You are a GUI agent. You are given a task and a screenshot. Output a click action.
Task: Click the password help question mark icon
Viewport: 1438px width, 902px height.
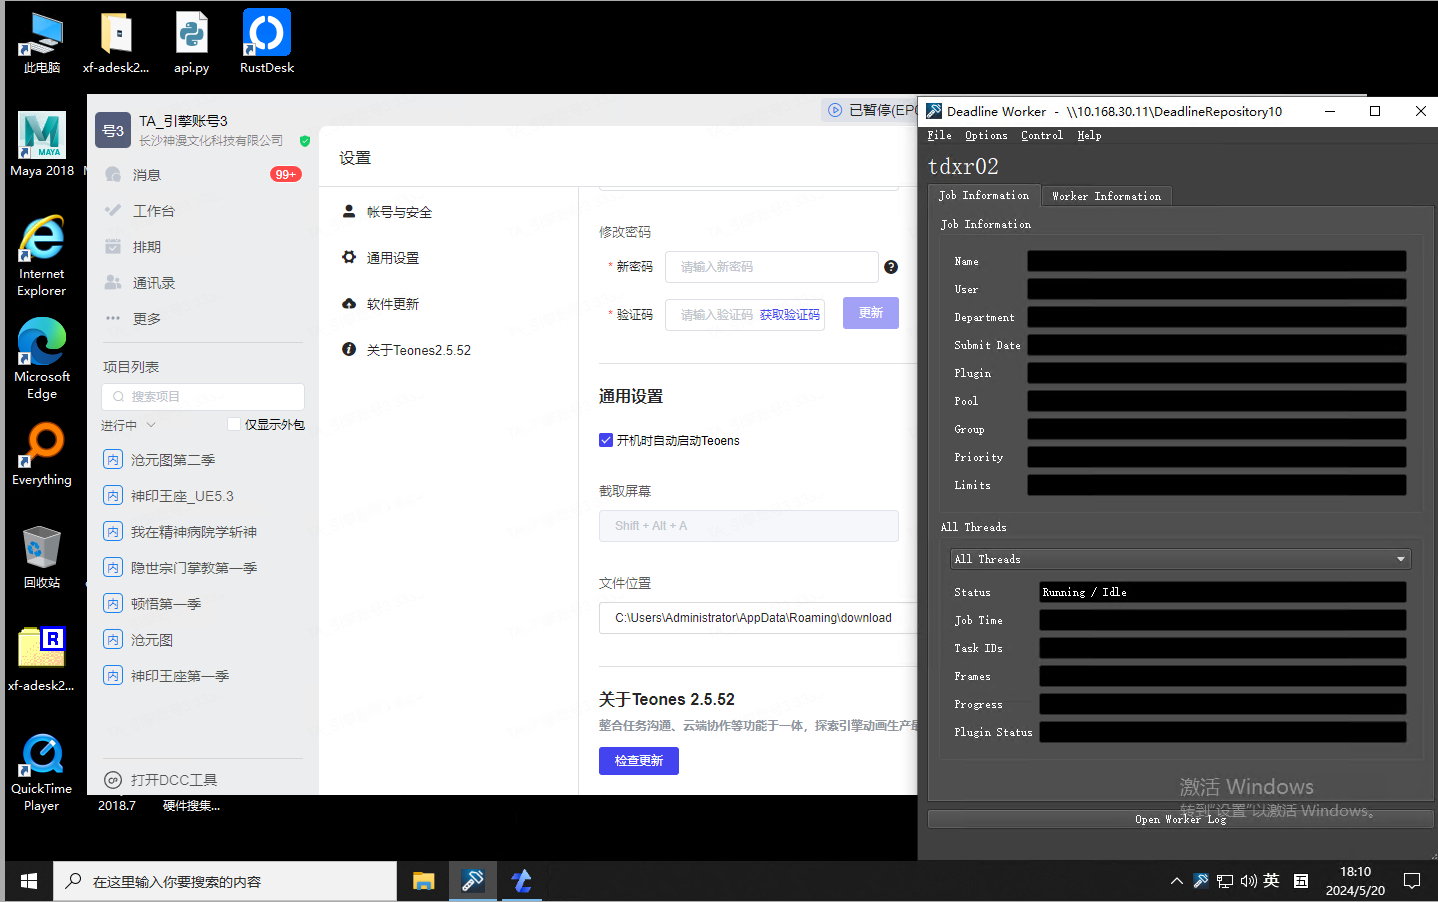(891, 267)
